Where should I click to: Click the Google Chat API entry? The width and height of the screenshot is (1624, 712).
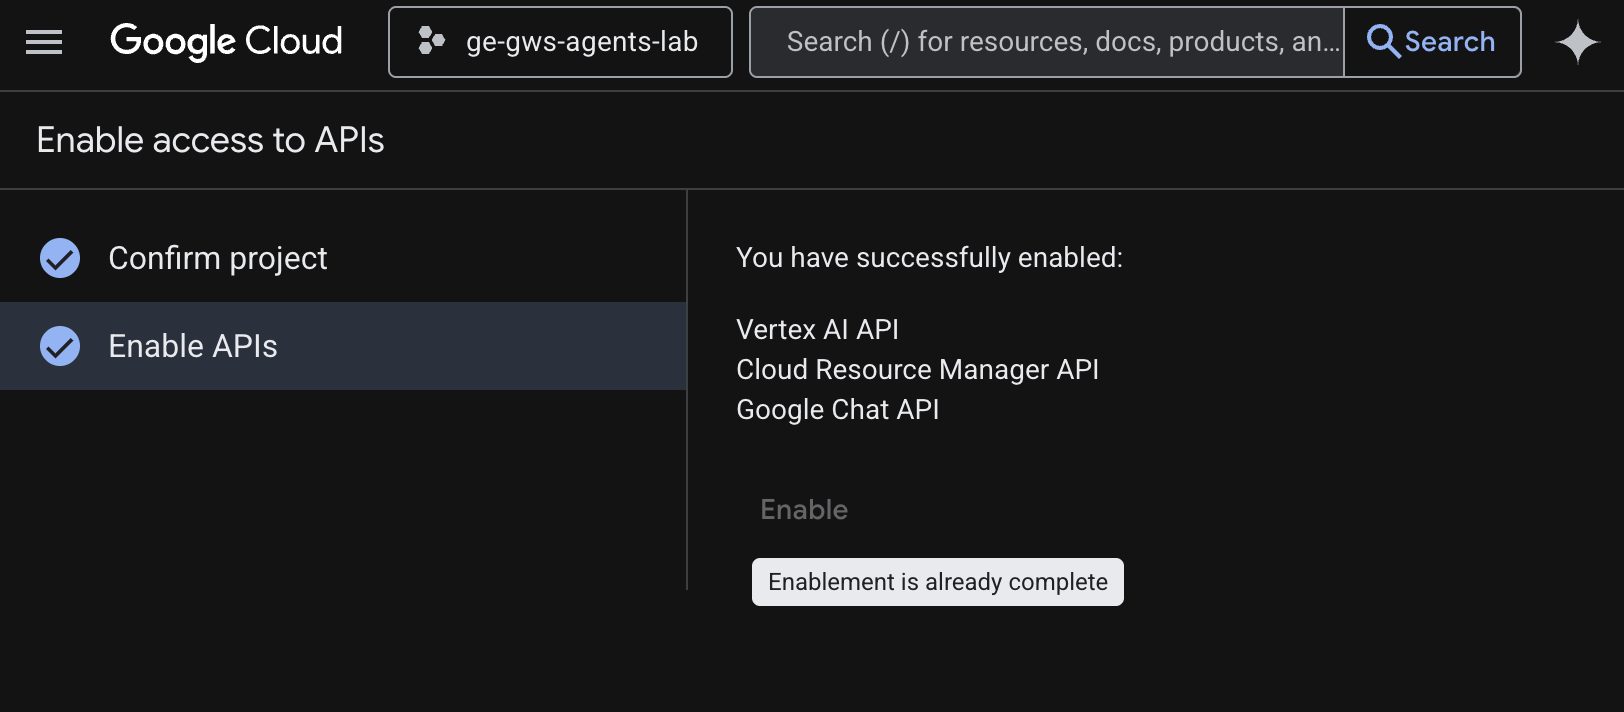(x=837, y=410)
